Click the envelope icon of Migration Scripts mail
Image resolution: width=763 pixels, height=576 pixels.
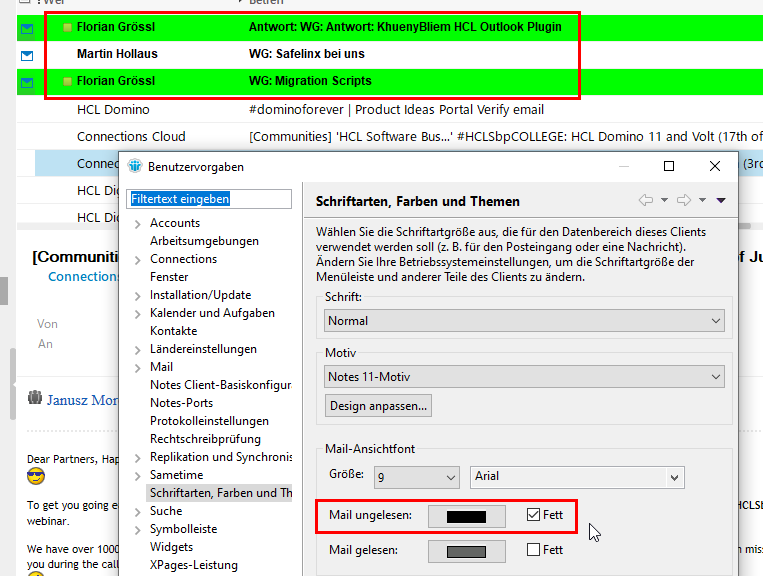pyautogui.click(x=27, y=82)
